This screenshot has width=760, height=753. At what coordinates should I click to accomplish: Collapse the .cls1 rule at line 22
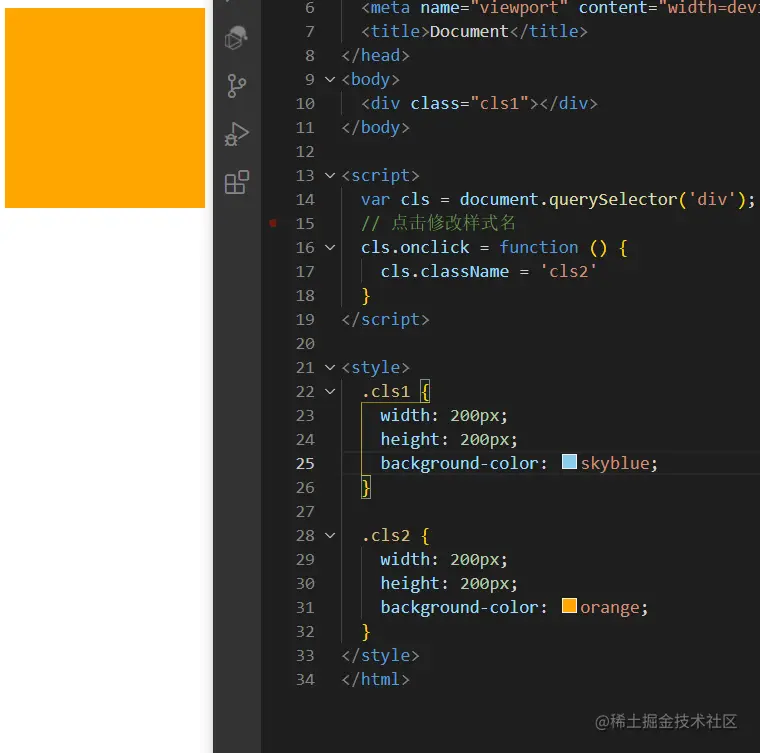tap(330, 391)
